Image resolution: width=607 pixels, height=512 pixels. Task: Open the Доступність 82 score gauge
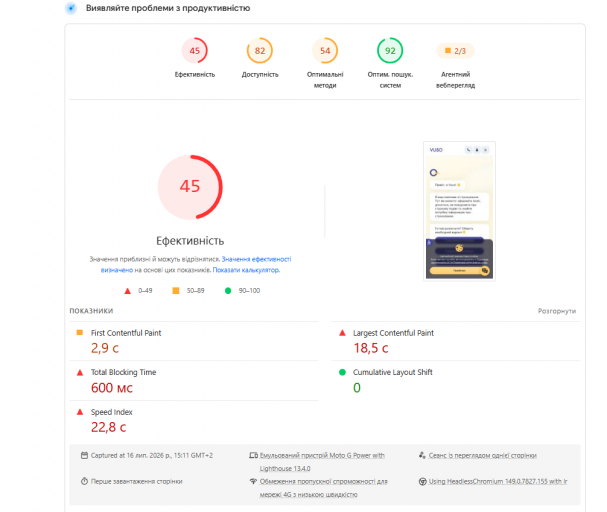260,57
